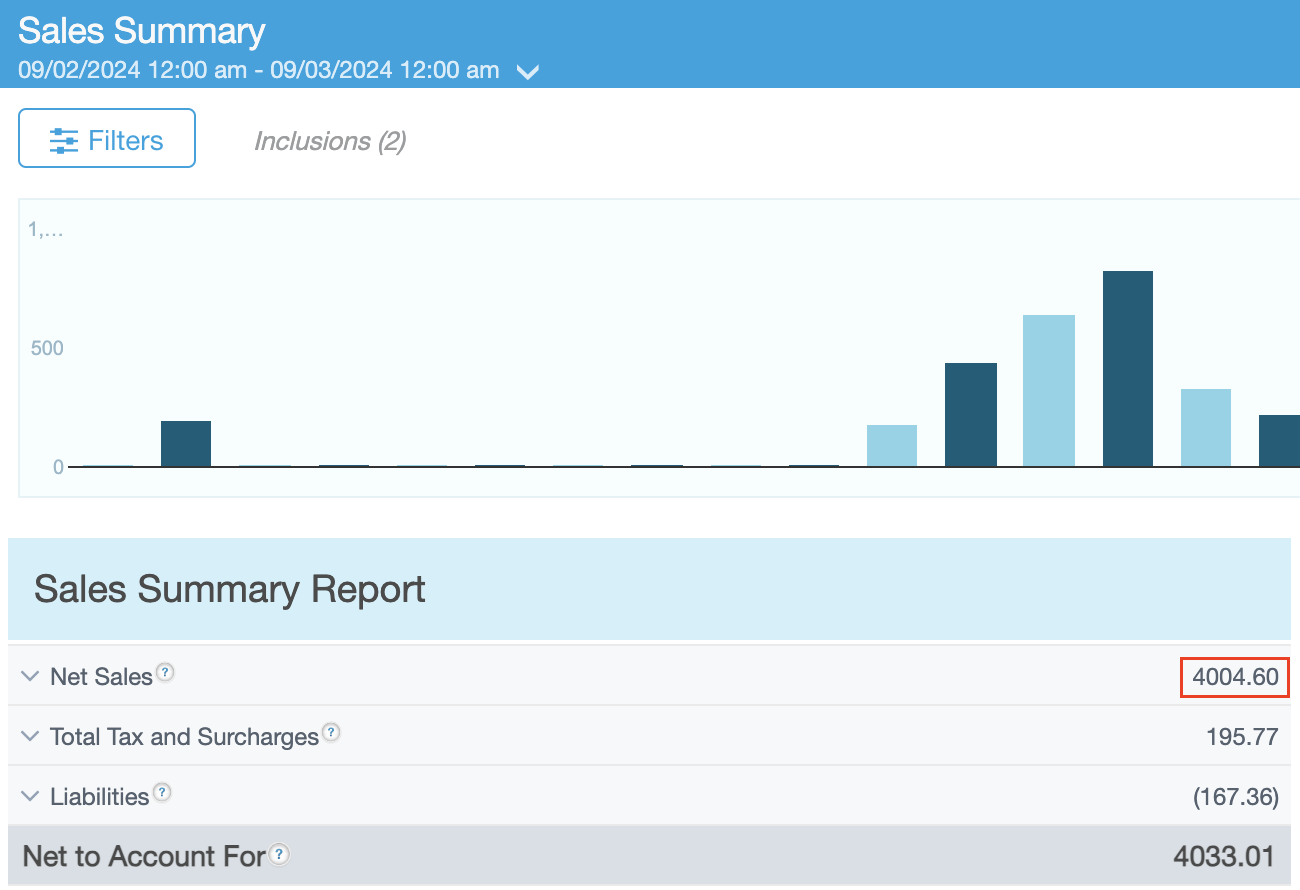Click the Net to Account For total 4033.01
Screen dimensions: 1300x890
(1224, 857)
